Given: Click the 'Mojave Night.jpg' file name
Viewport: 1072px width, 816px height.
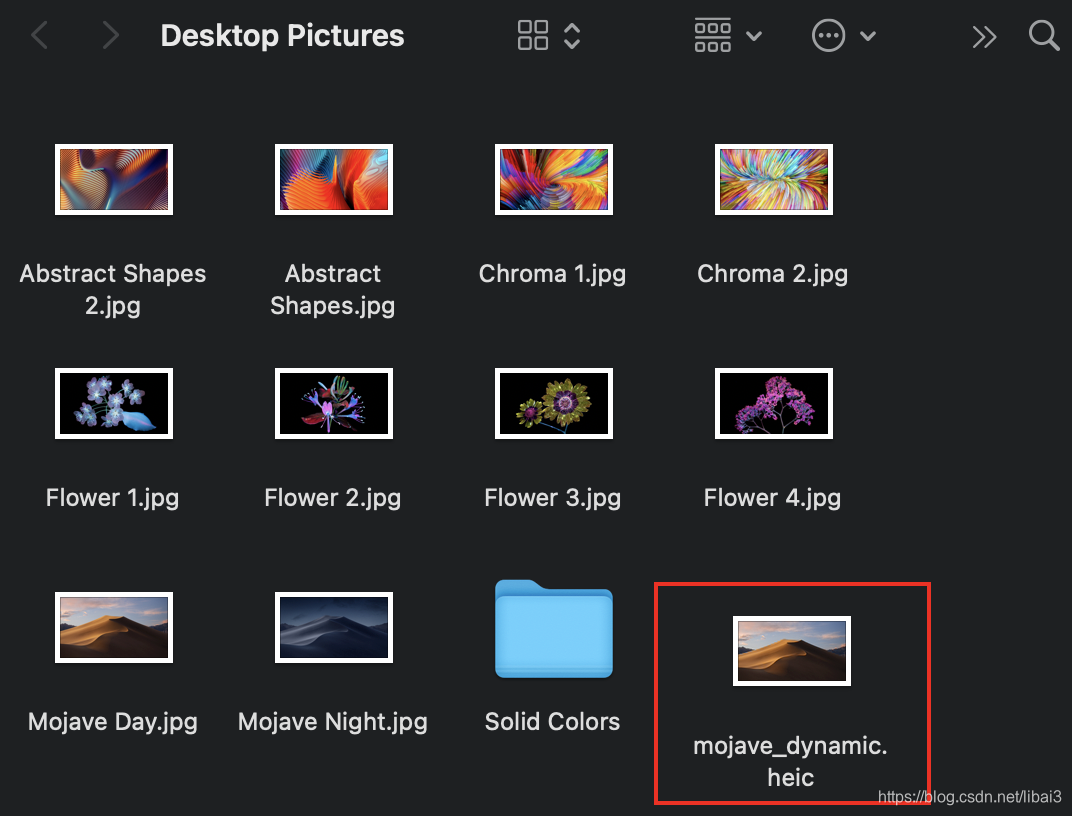Looking at the screenshot, I should pyautogui.click(x=333, y=722).
